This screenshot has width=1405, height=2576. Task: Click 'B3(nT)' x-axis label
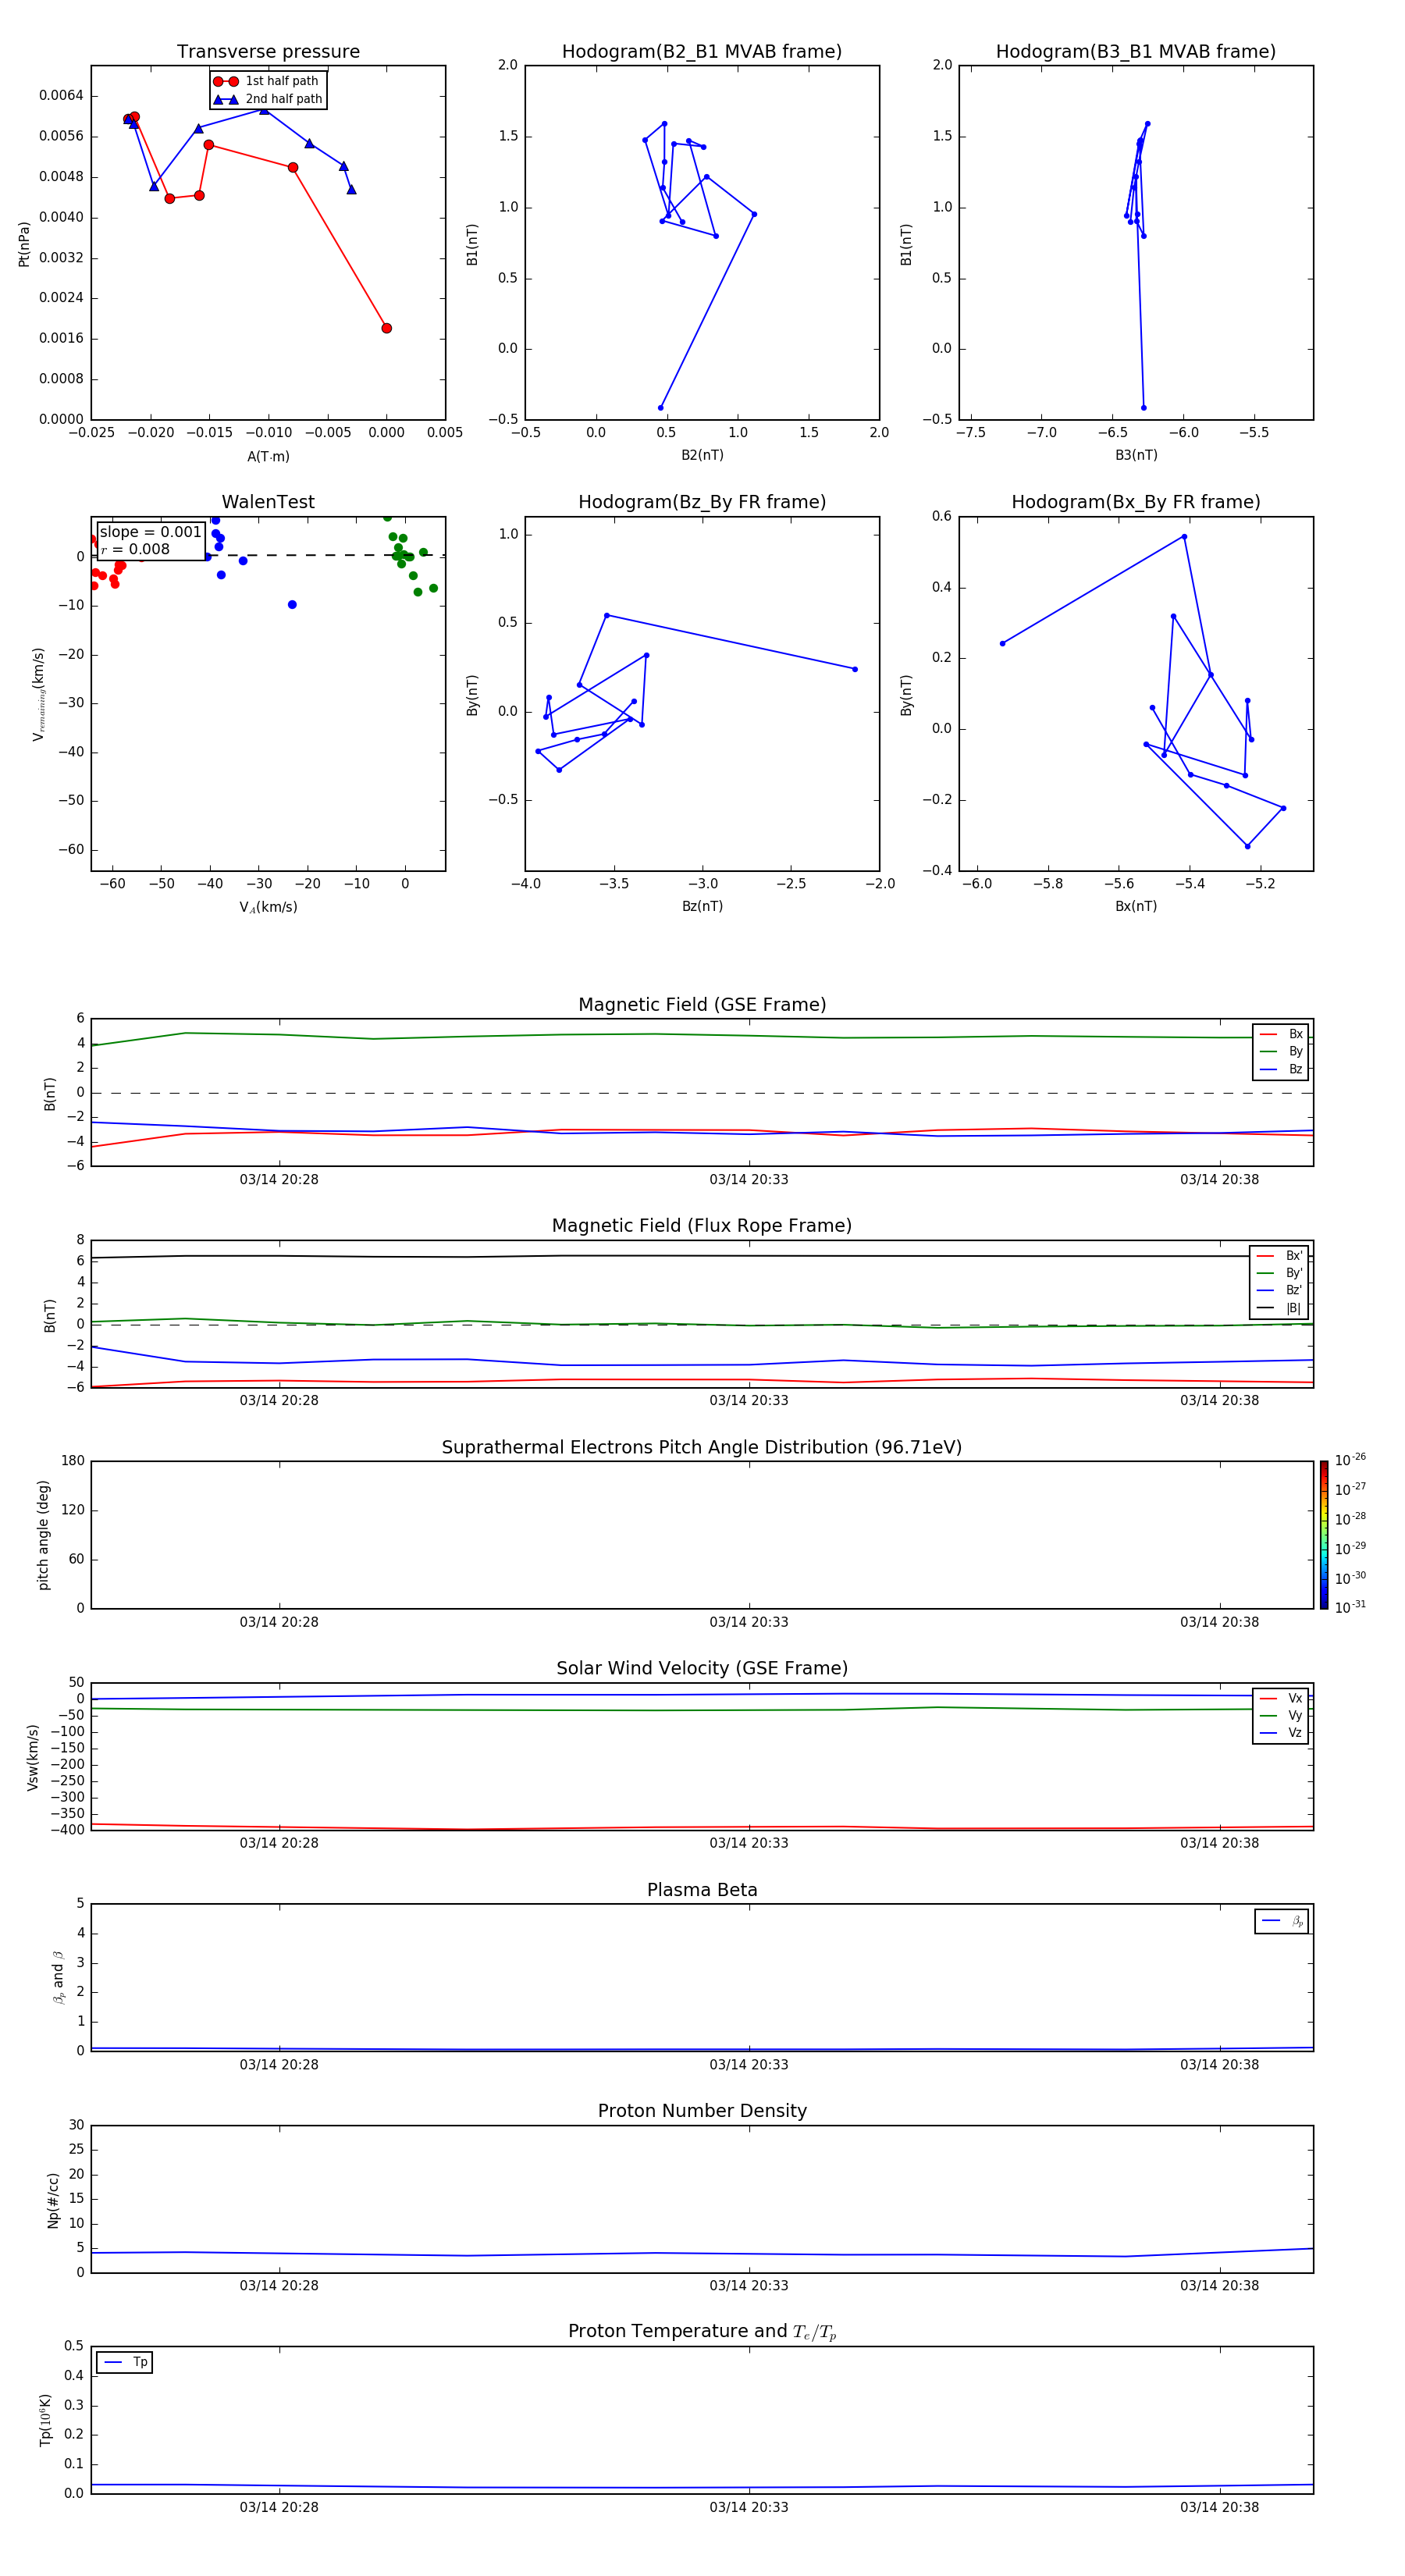[x=1136, y=456]
